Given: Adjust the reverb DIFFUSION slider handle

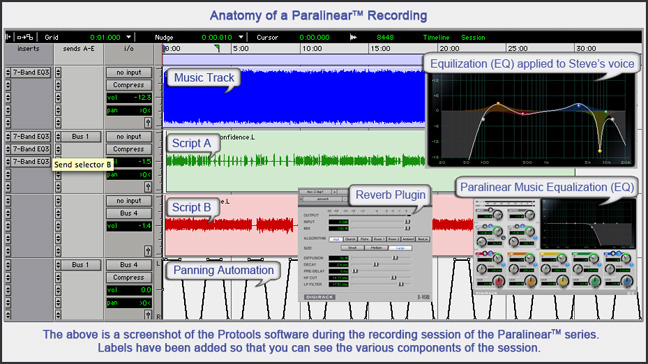Looking at the screenshot, I should tap(395, 258).
